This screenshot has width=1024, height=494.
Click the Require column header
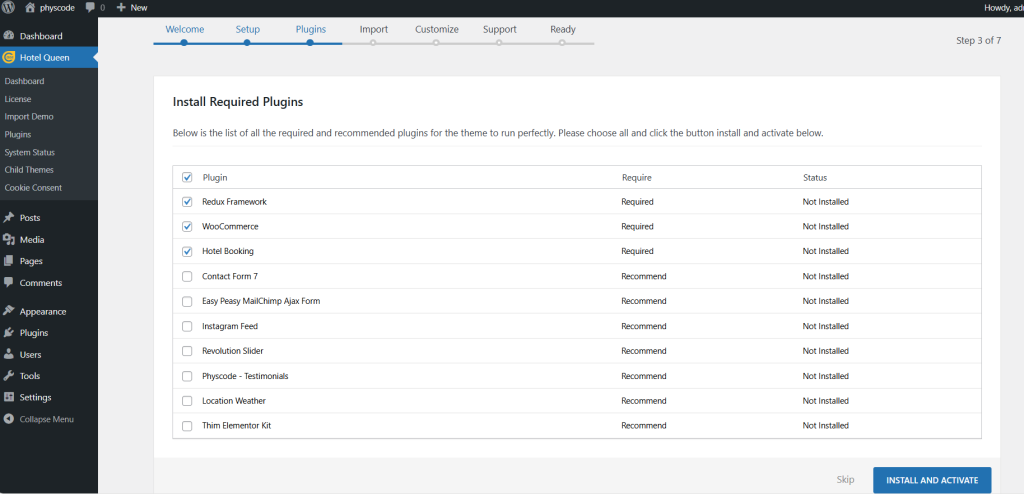[637, 178]
